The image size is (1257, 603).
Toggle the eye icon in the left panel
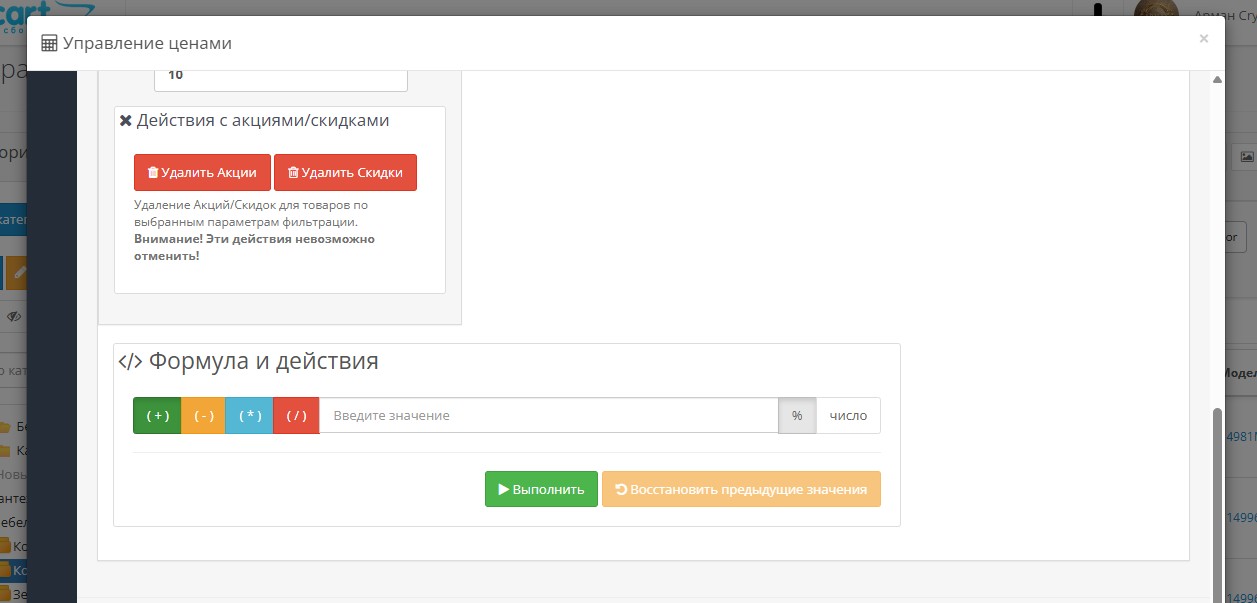pyautogui.click(x=13, y=316)
